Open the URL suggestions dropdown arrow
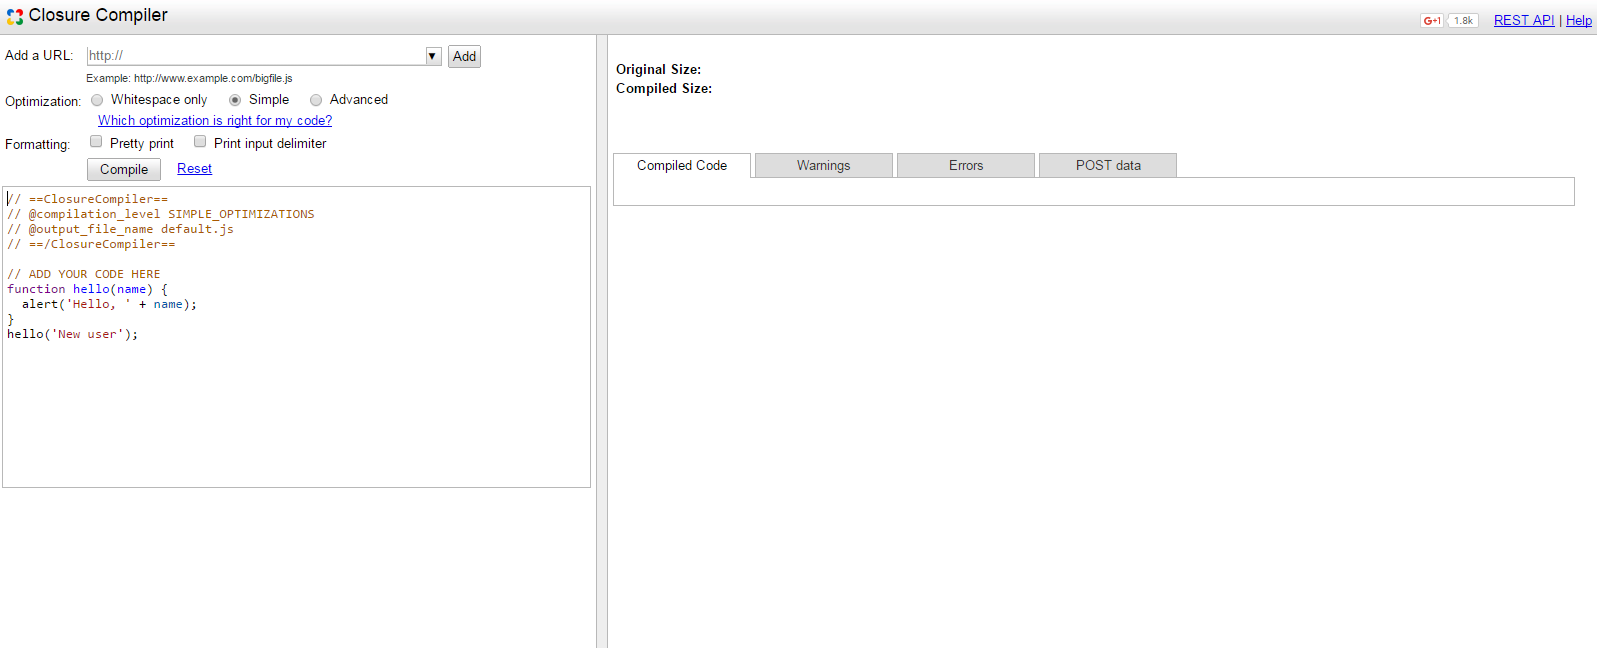Screen dimensions: 1597x648 [433, 56]
